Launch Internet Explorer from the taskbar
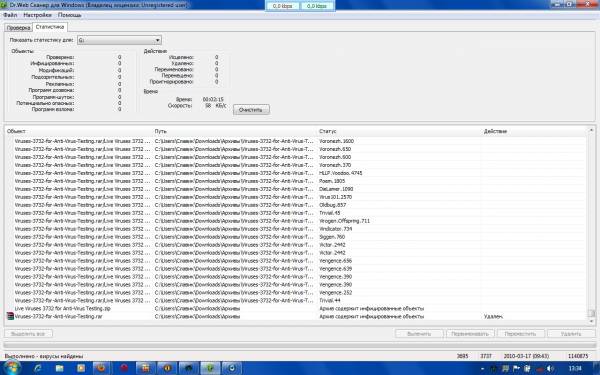 tap(38, 368)
